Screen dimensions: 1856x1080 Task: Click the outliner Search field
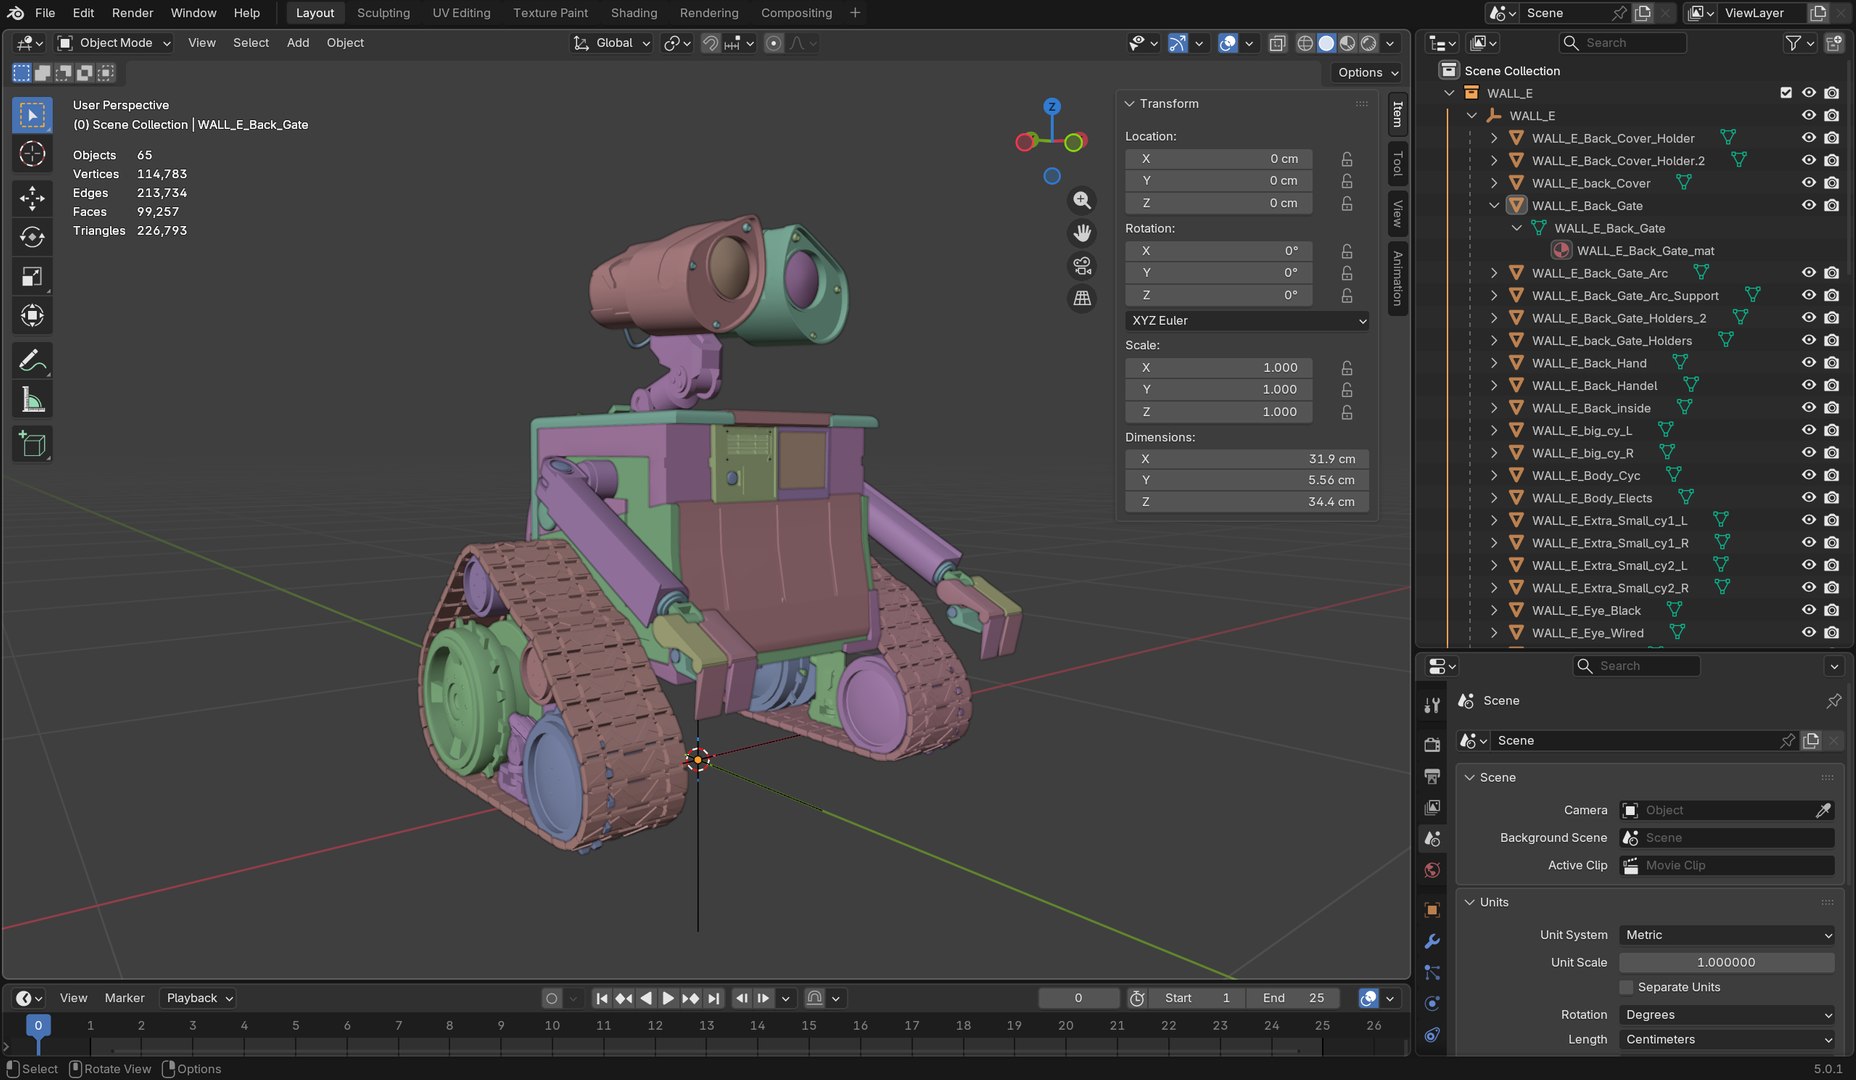tap(1622, 43)
